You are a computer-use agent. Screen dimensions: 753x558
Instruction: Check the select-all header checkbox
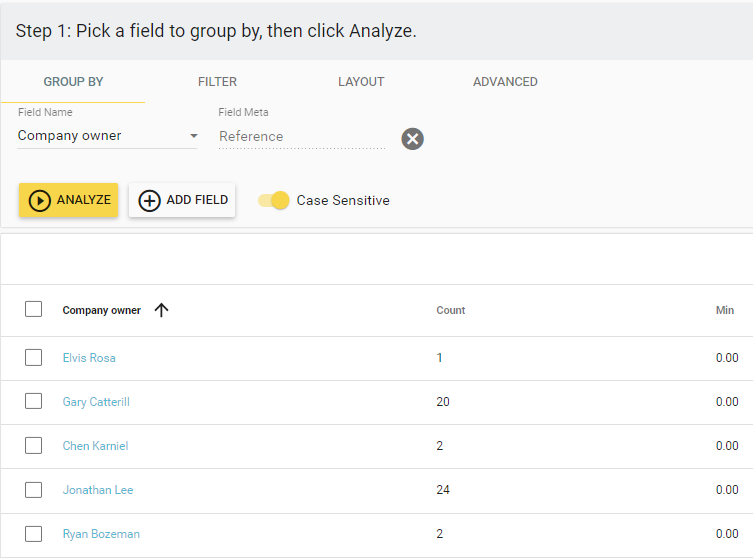coord(34,309)
